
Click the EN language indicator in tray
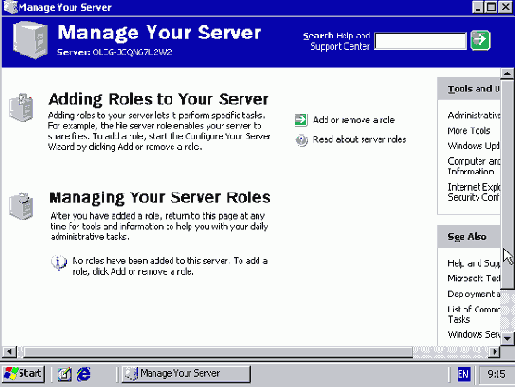click(464, 374)
